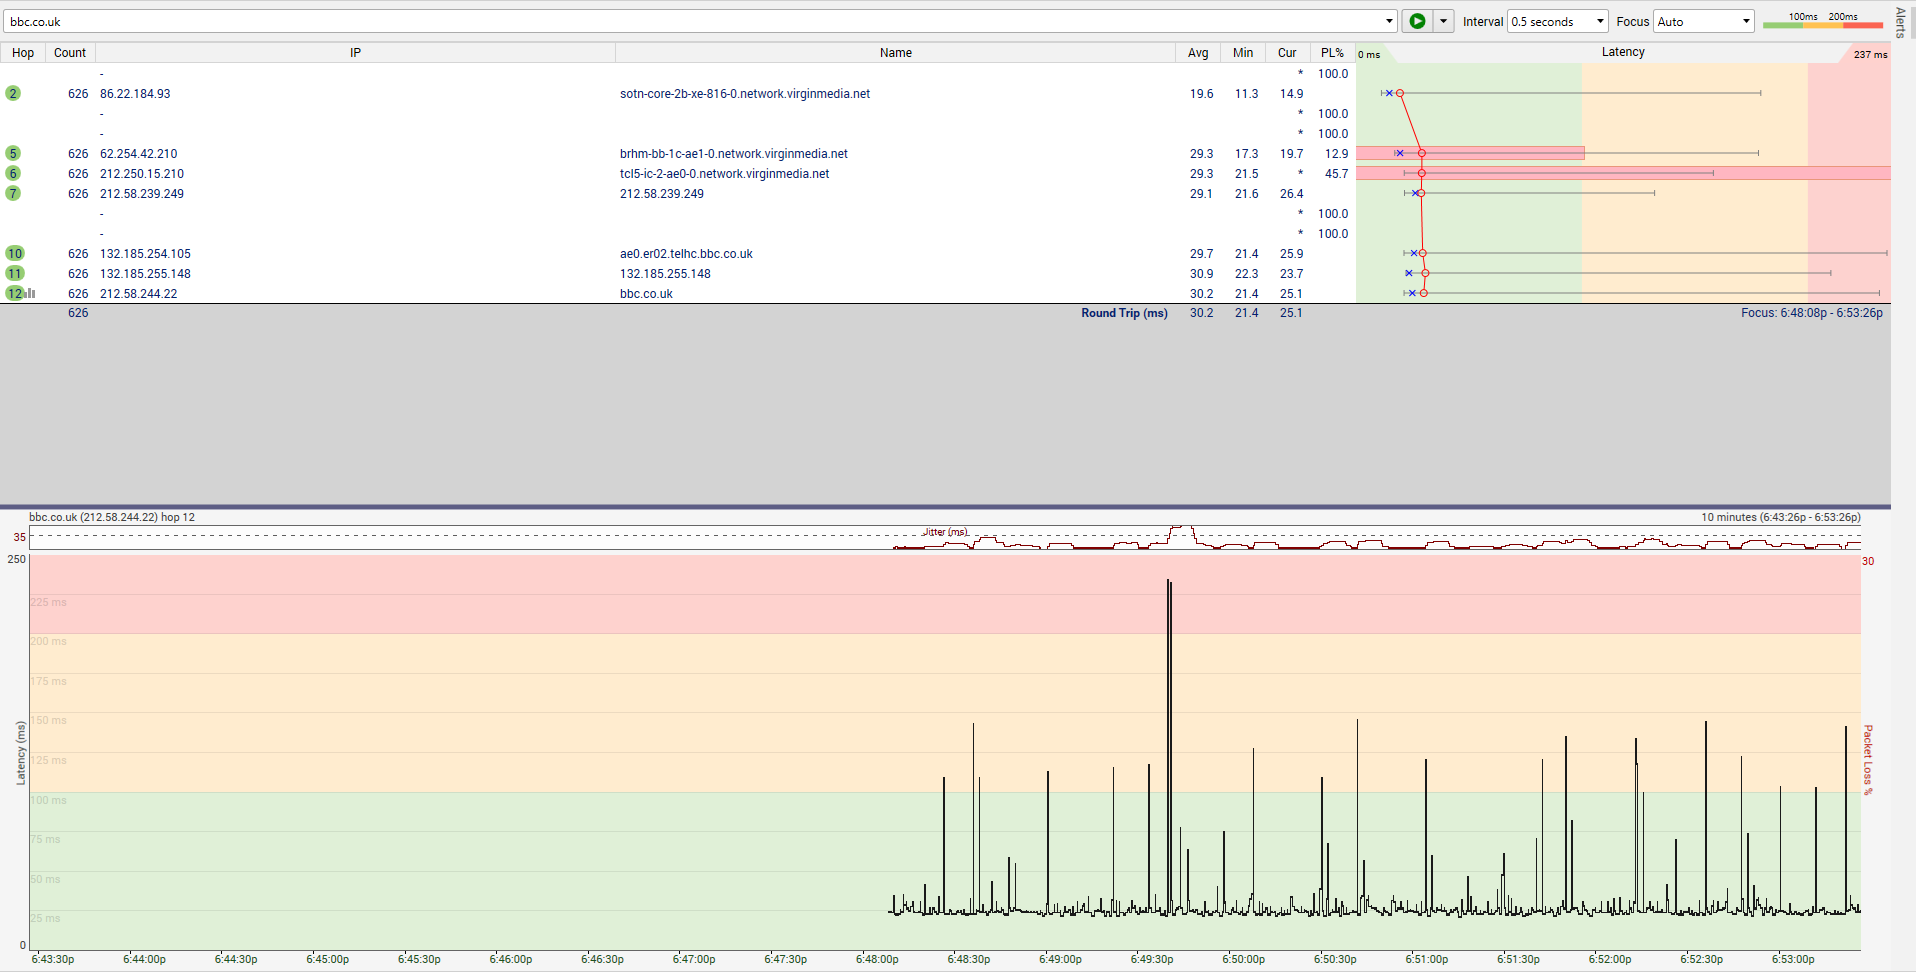The height and width of the screenshot is (972, 1916).
Task: Click the Avg column header
Action: tap(1198, 53)
